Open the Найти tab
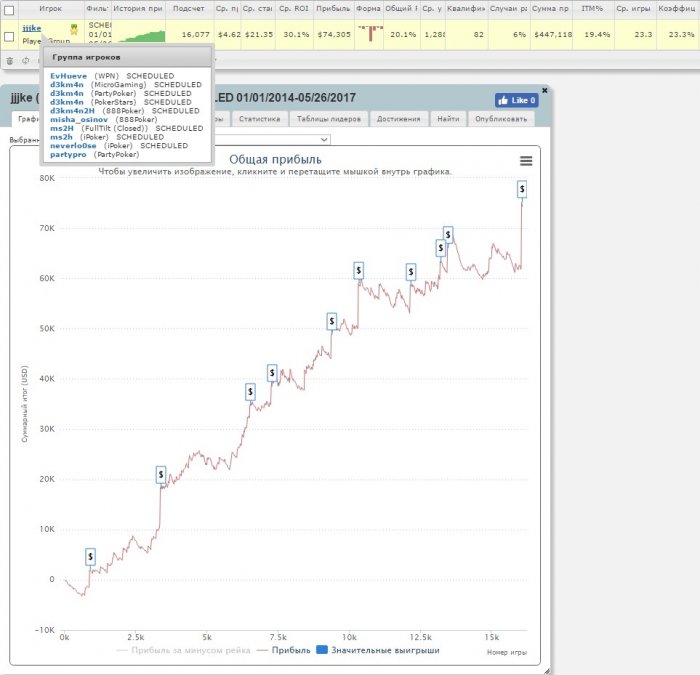 [x=448, y=119]
